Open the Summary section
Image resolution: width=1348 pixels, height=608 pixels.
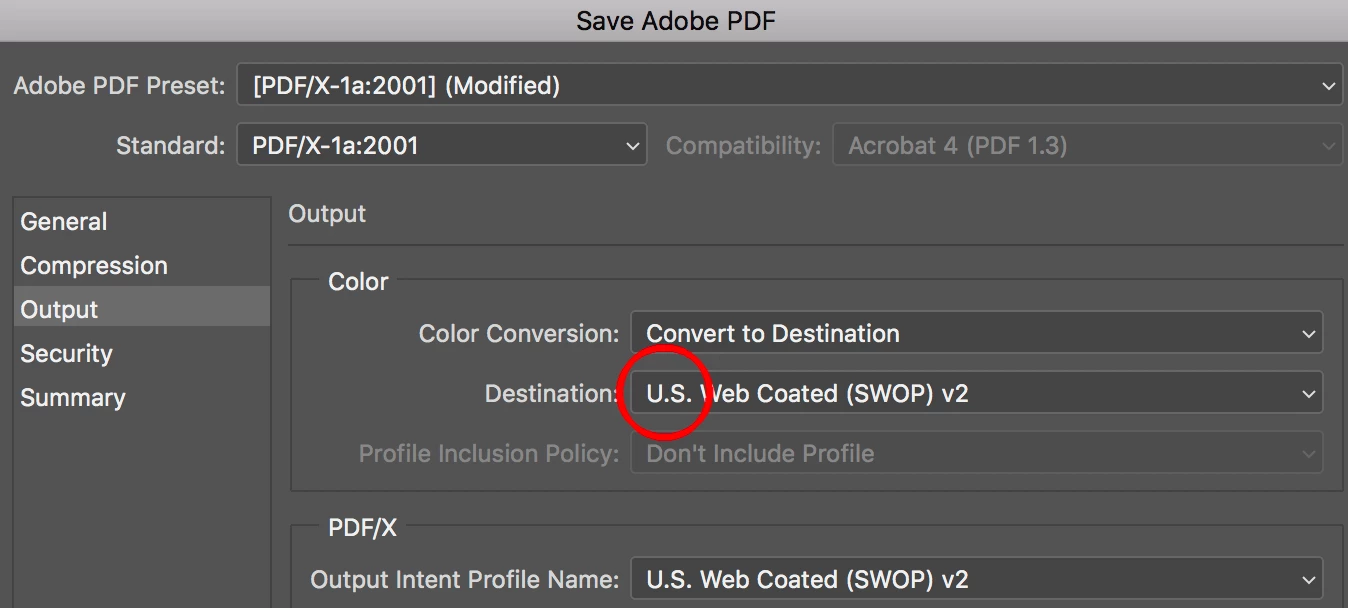(73, 398)
